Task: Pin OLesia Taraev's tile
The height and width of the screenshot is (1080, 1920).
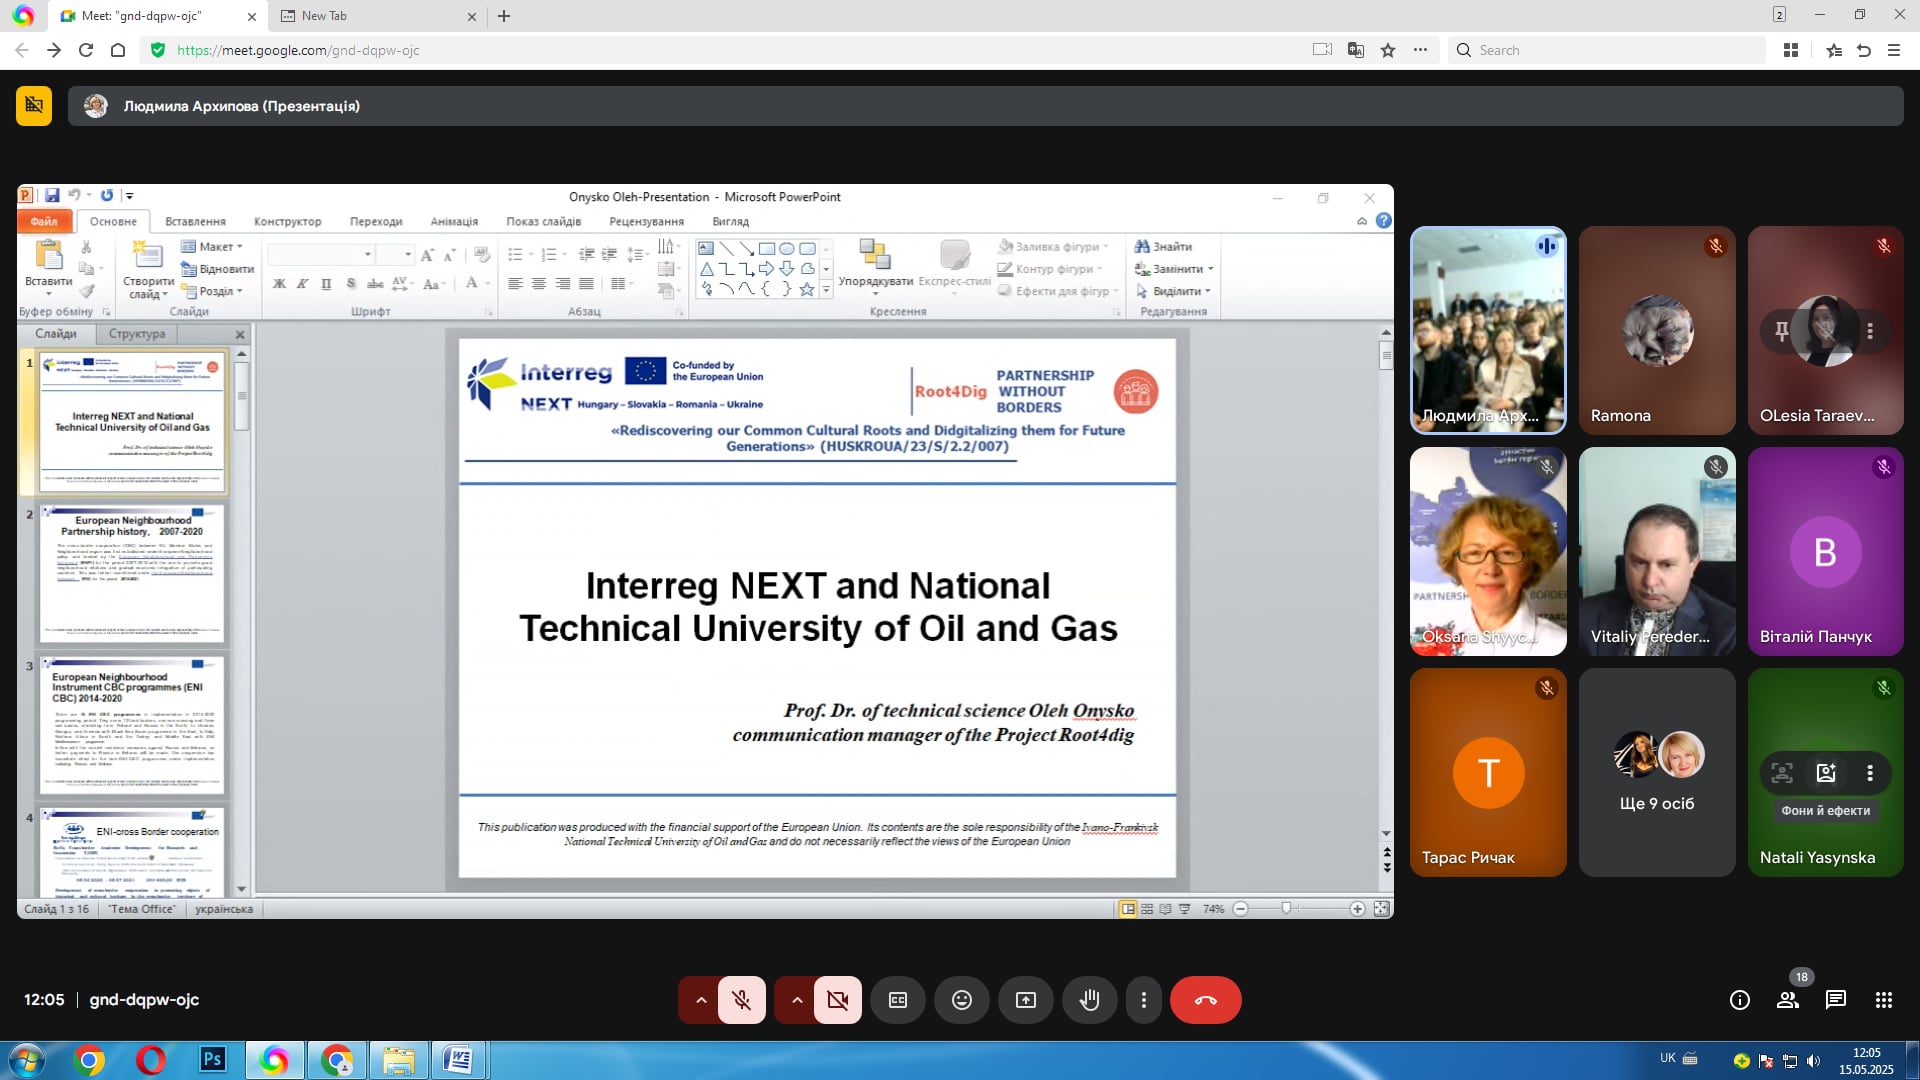Action: 1781,330
